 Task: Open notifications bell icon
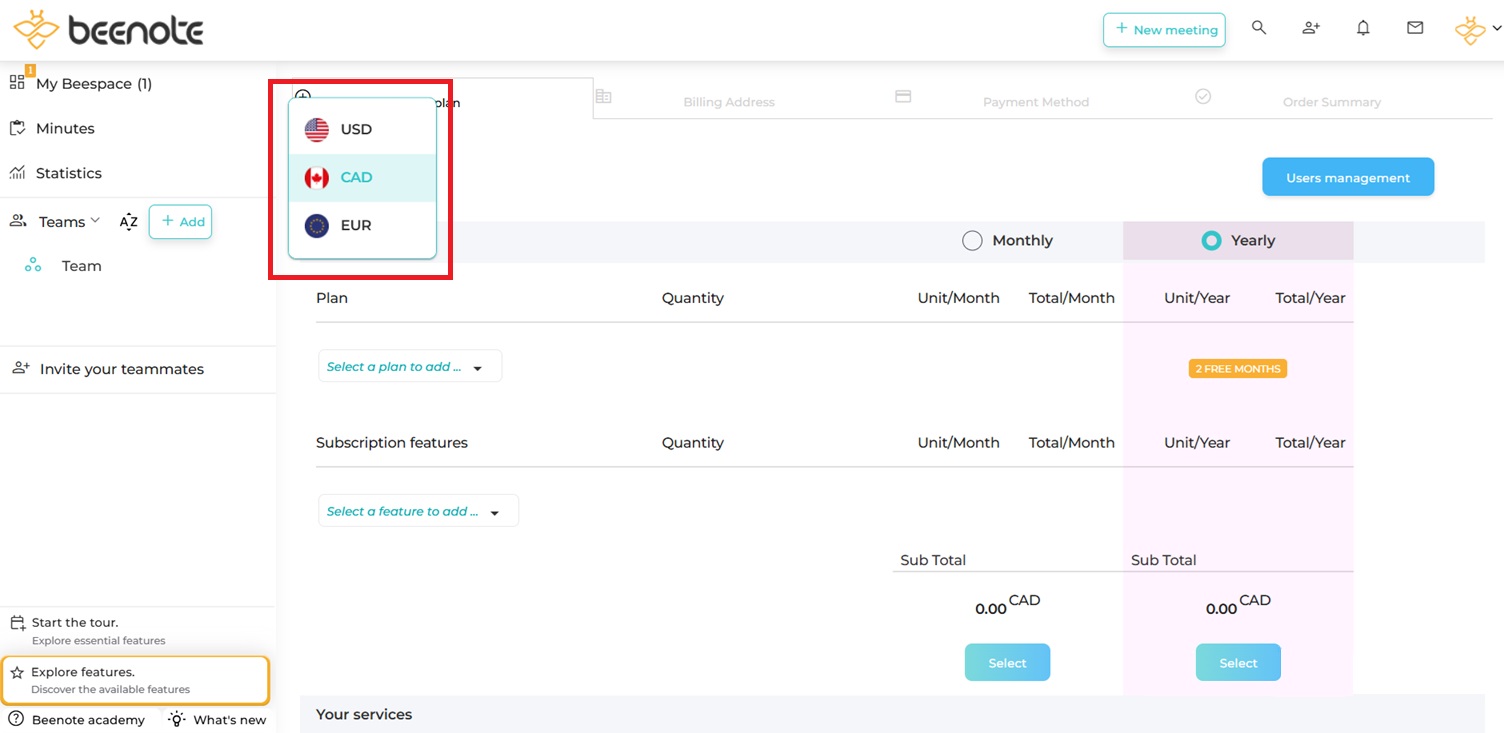pyautogui.click(x=1363, y=28)
